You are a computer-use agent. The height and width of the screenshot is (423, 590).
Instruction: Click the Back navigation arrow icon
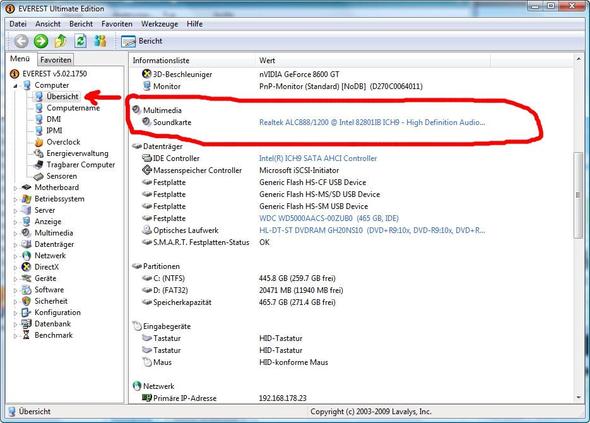click(21, 41)
